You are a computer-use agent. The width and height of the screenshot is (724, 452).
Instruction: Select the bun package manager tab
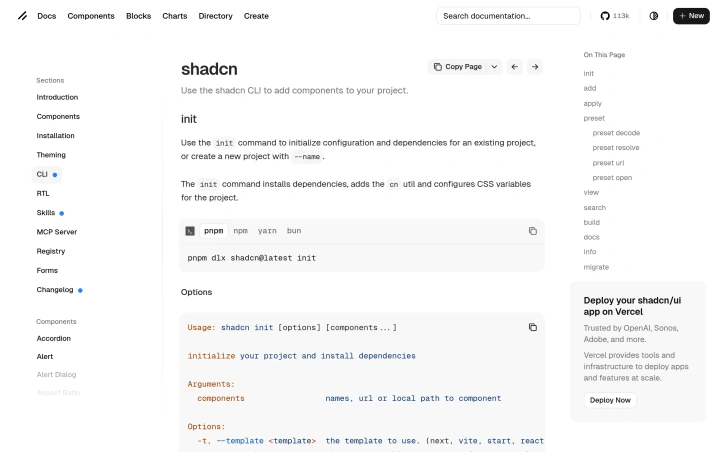pos(294,231)
